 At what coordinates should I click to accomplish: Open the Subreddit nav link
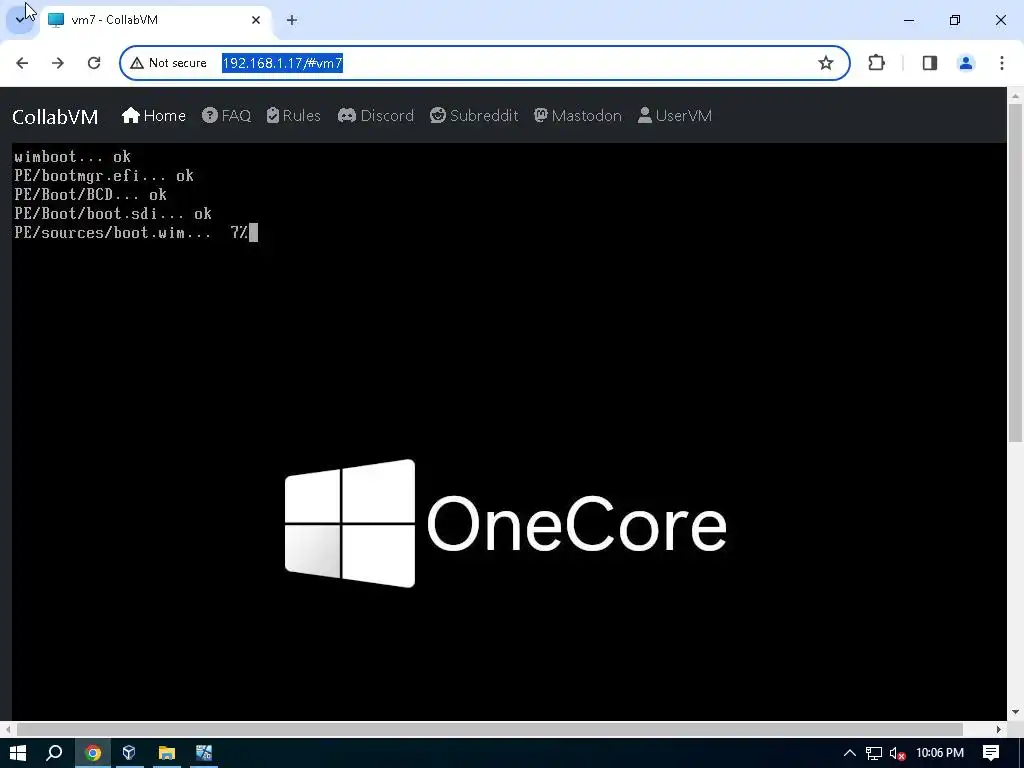(x=475, y=116)
